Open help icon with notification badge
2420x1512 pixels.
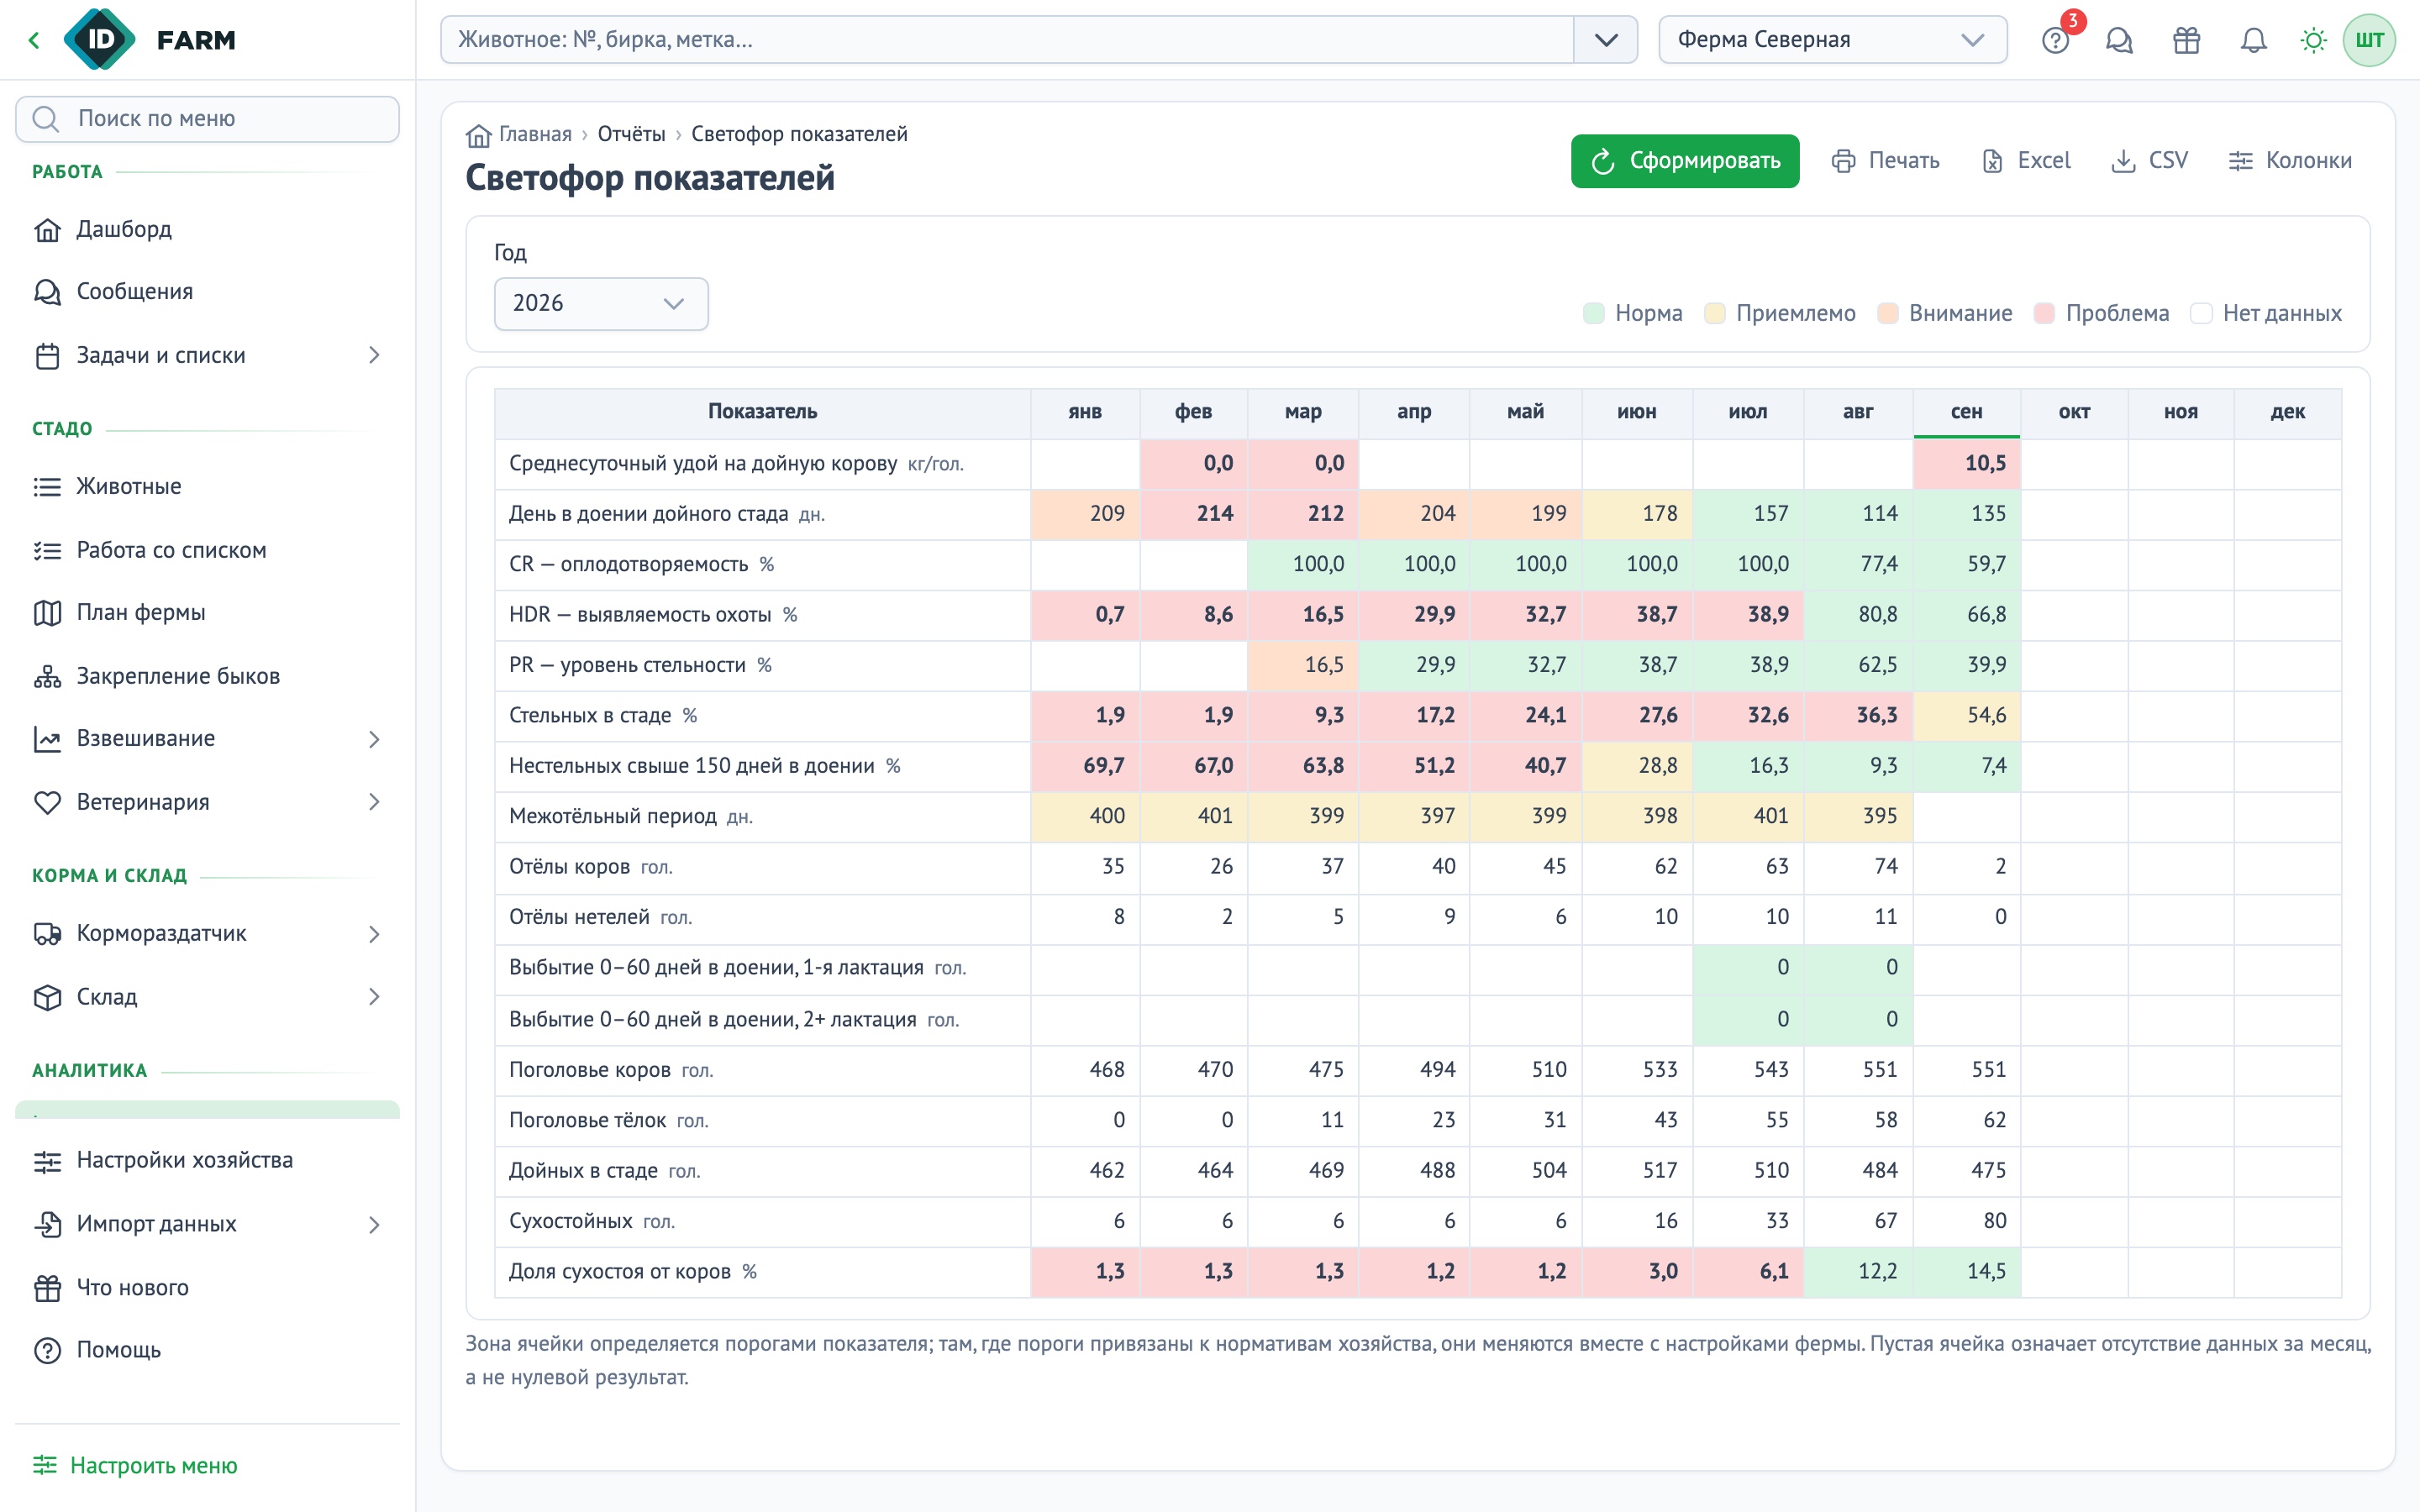coord(2056,40)
